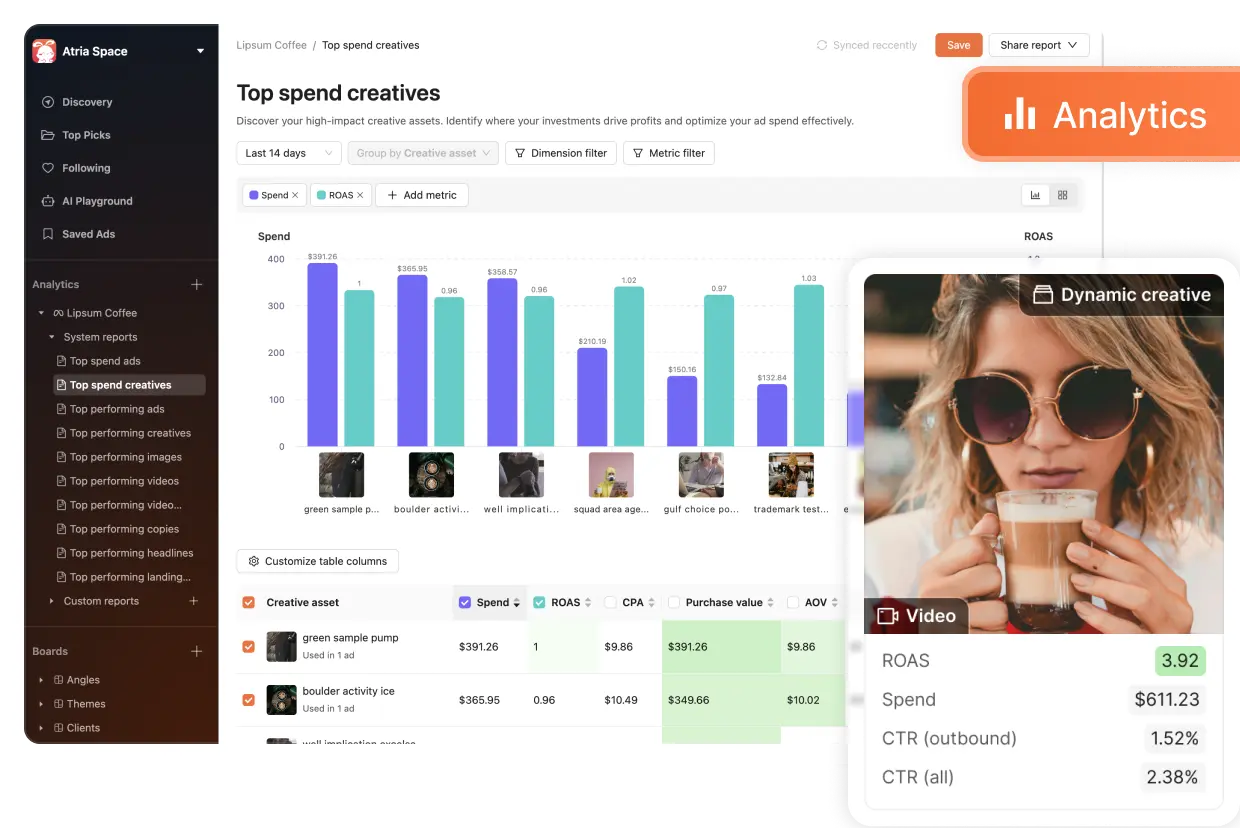Open Saved Ads bookmark icon
Image resolution: width=1240 pixels, height=828 pixels.
[47, 234]
